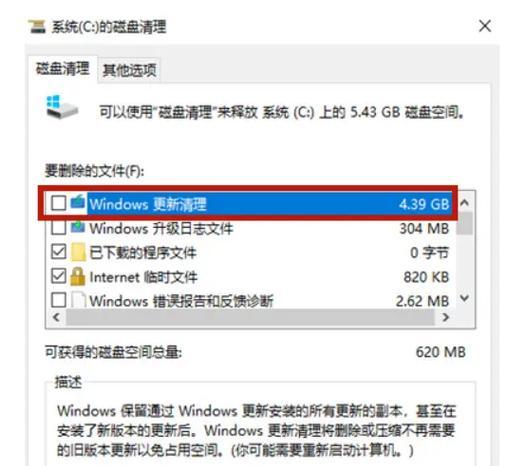The width and height of the screenshot is (527, 466).
Task: Click the file list scroll down arrow
Action: pos(465,298)
